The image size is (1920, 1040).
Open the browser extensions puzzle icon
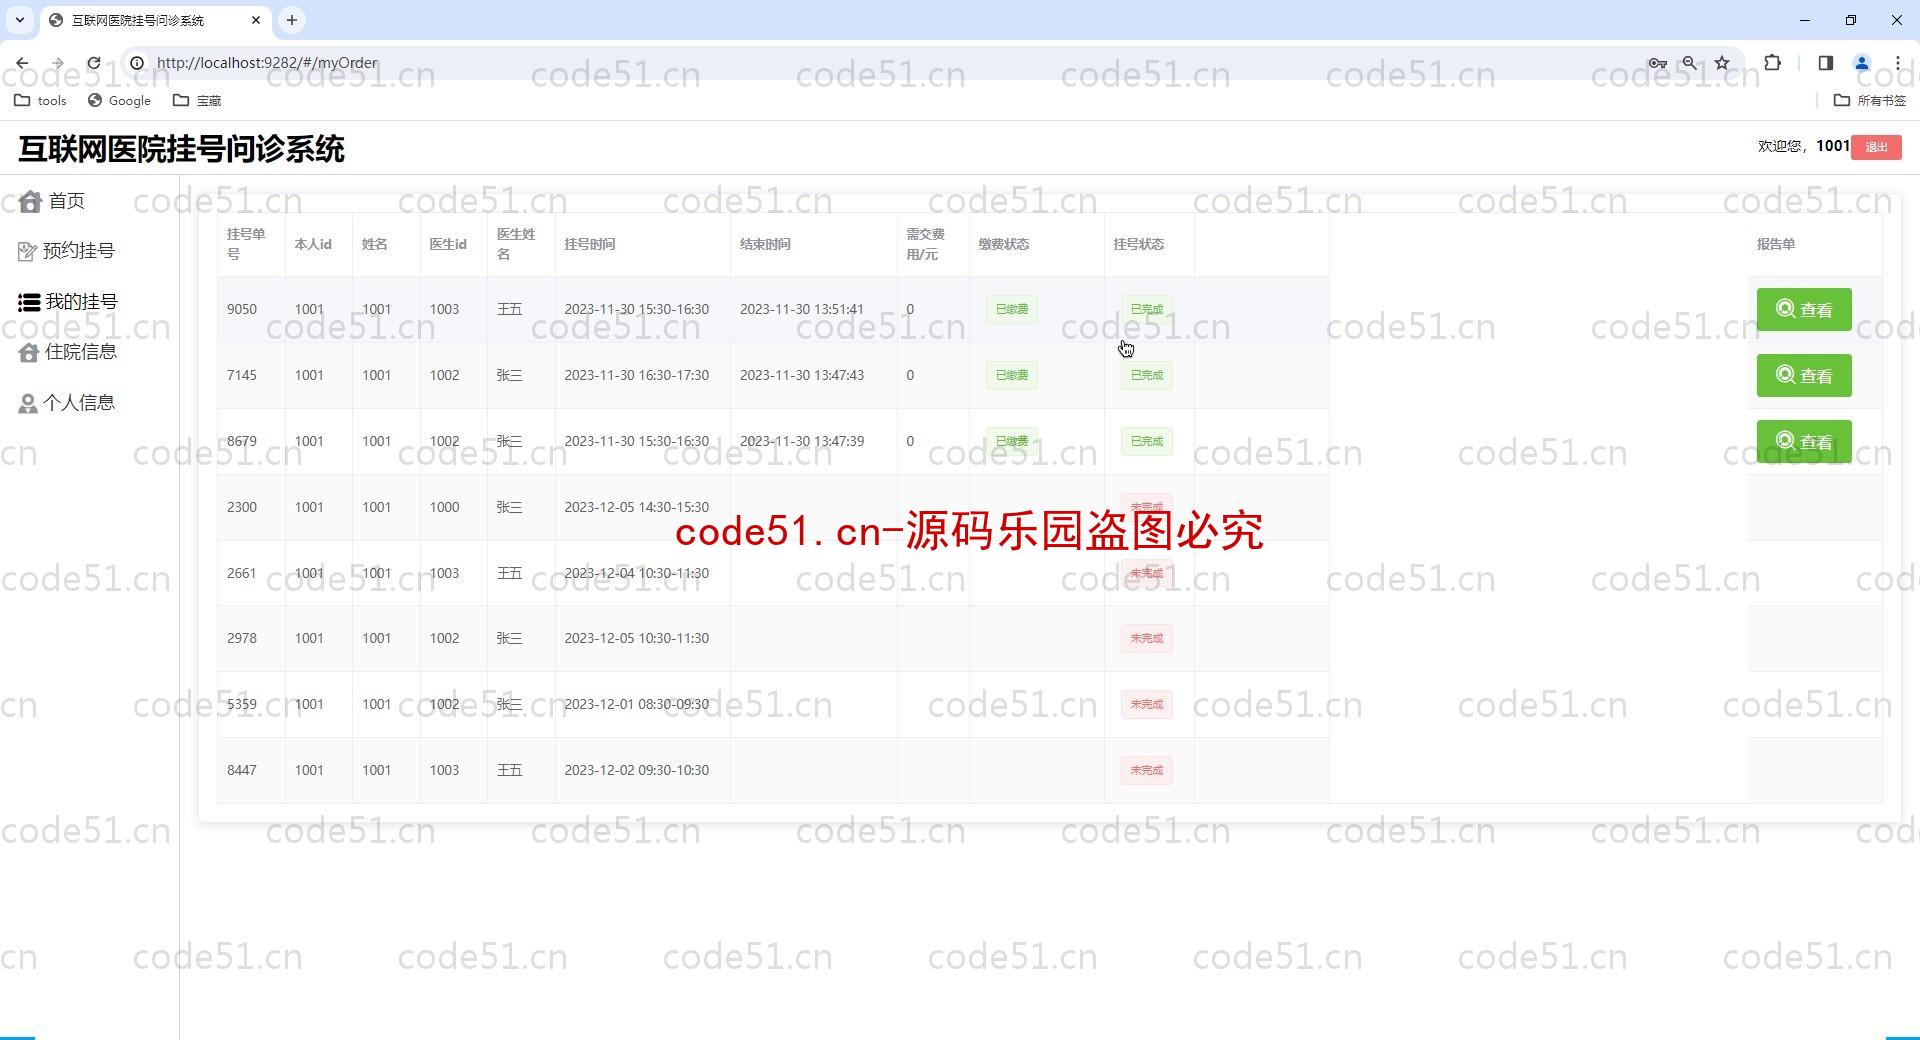pos(1772,63)
